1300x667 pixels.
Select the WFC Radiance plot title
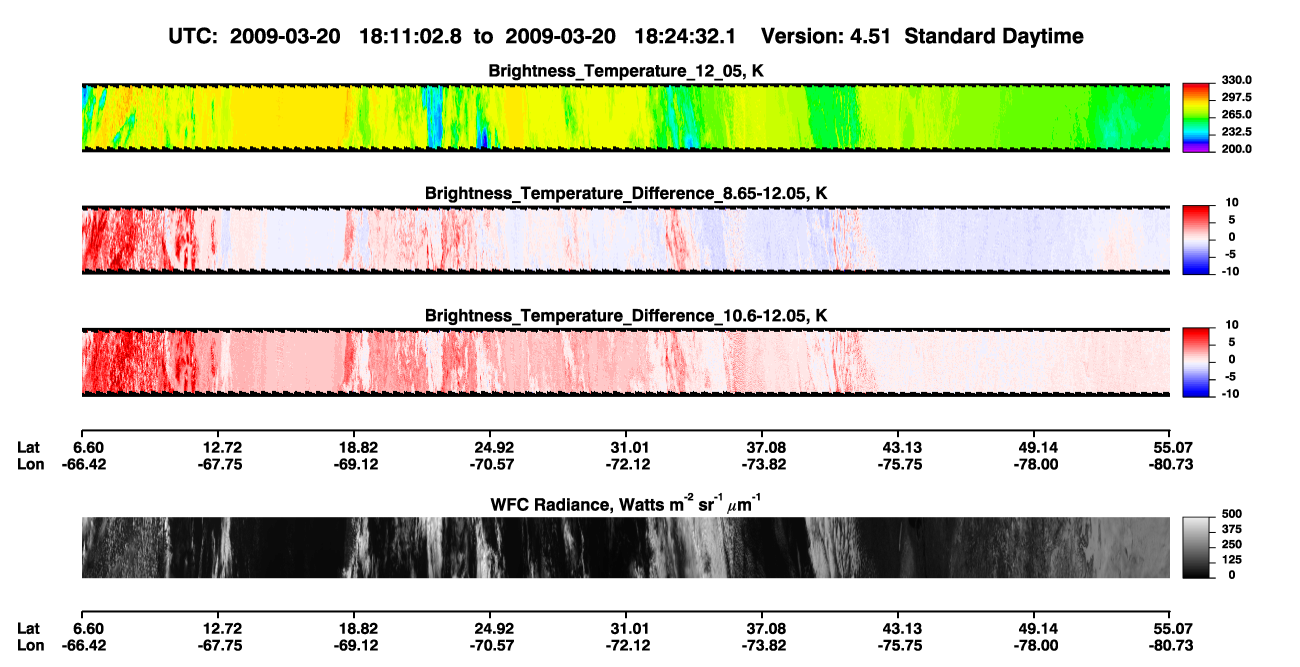click(x=626, y=505)
